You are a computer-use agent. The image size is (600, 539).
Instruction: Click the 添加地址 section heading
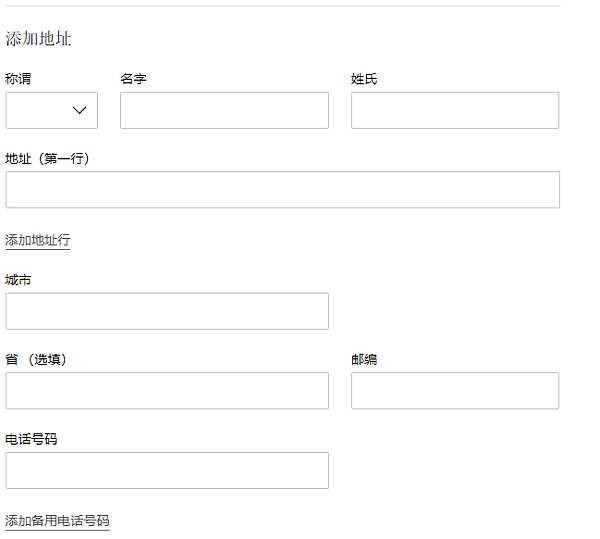coord(38,39)
